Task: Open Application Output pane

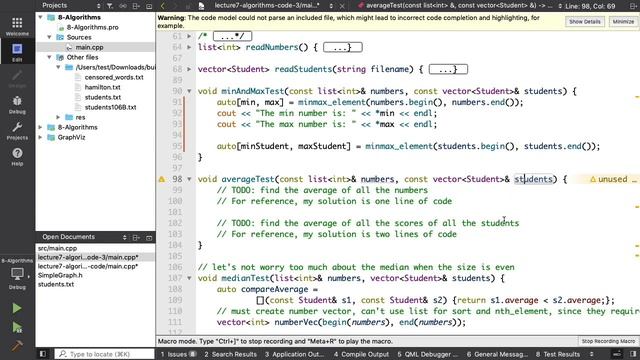Action: 294,354
